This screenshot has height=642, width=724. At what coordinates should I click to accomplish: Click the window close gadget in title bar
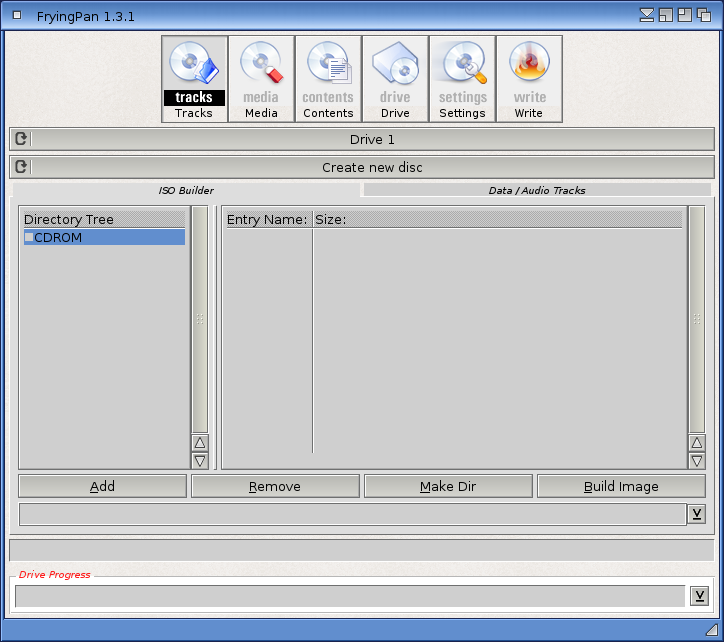pos(17,15)
